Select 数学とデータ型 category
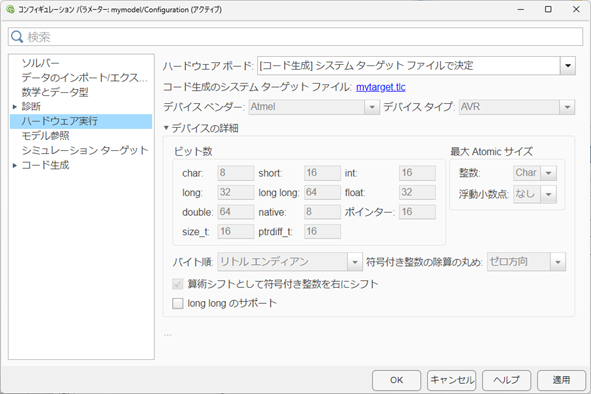 click(x=55, y=92)
